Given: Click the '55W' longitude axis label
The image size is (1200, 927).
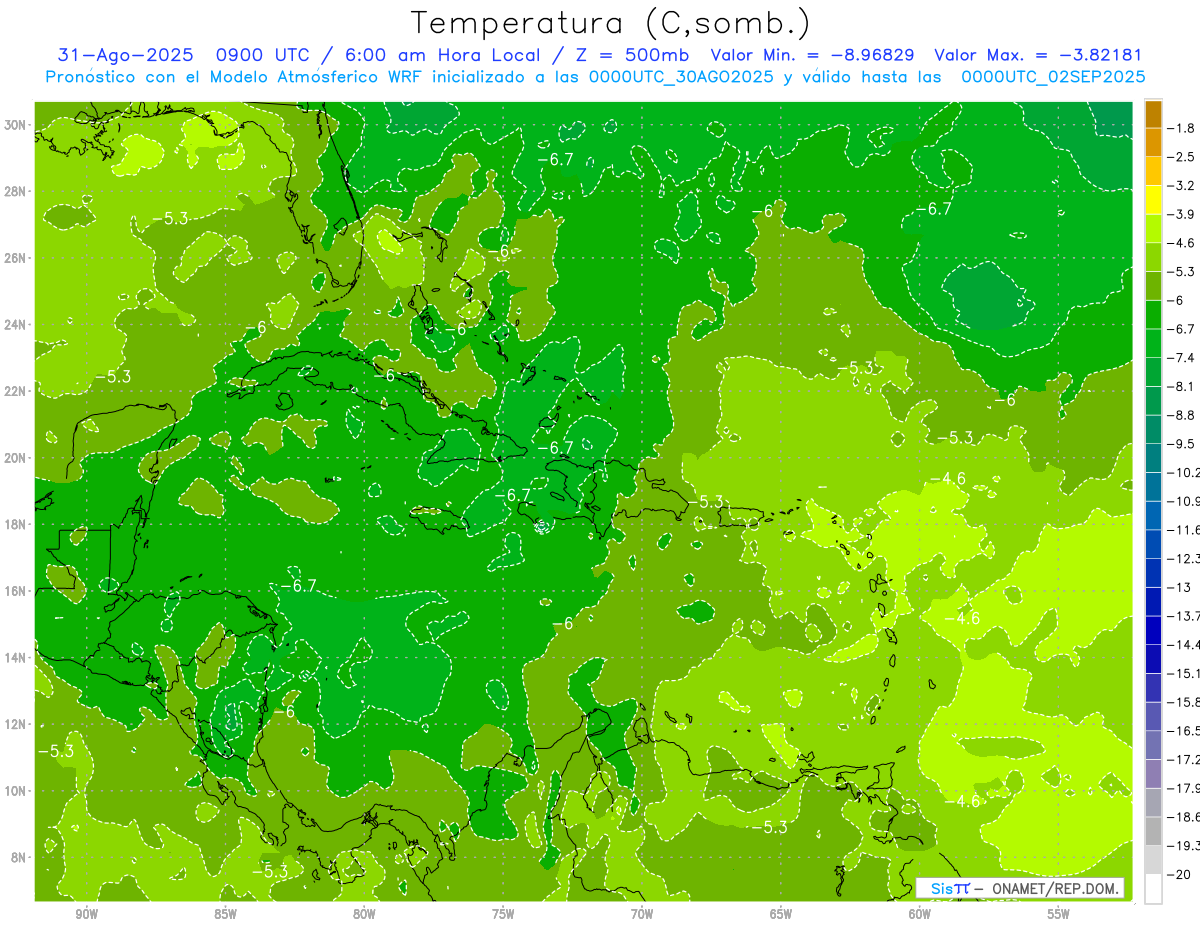Looking at the screenshot, I should 1059,914.
